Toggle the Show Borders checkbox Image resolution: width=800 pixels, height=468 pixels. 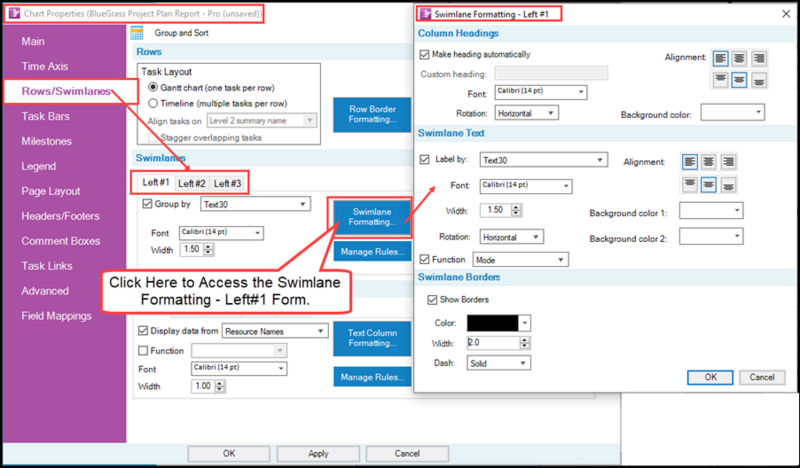coord(432,300)
